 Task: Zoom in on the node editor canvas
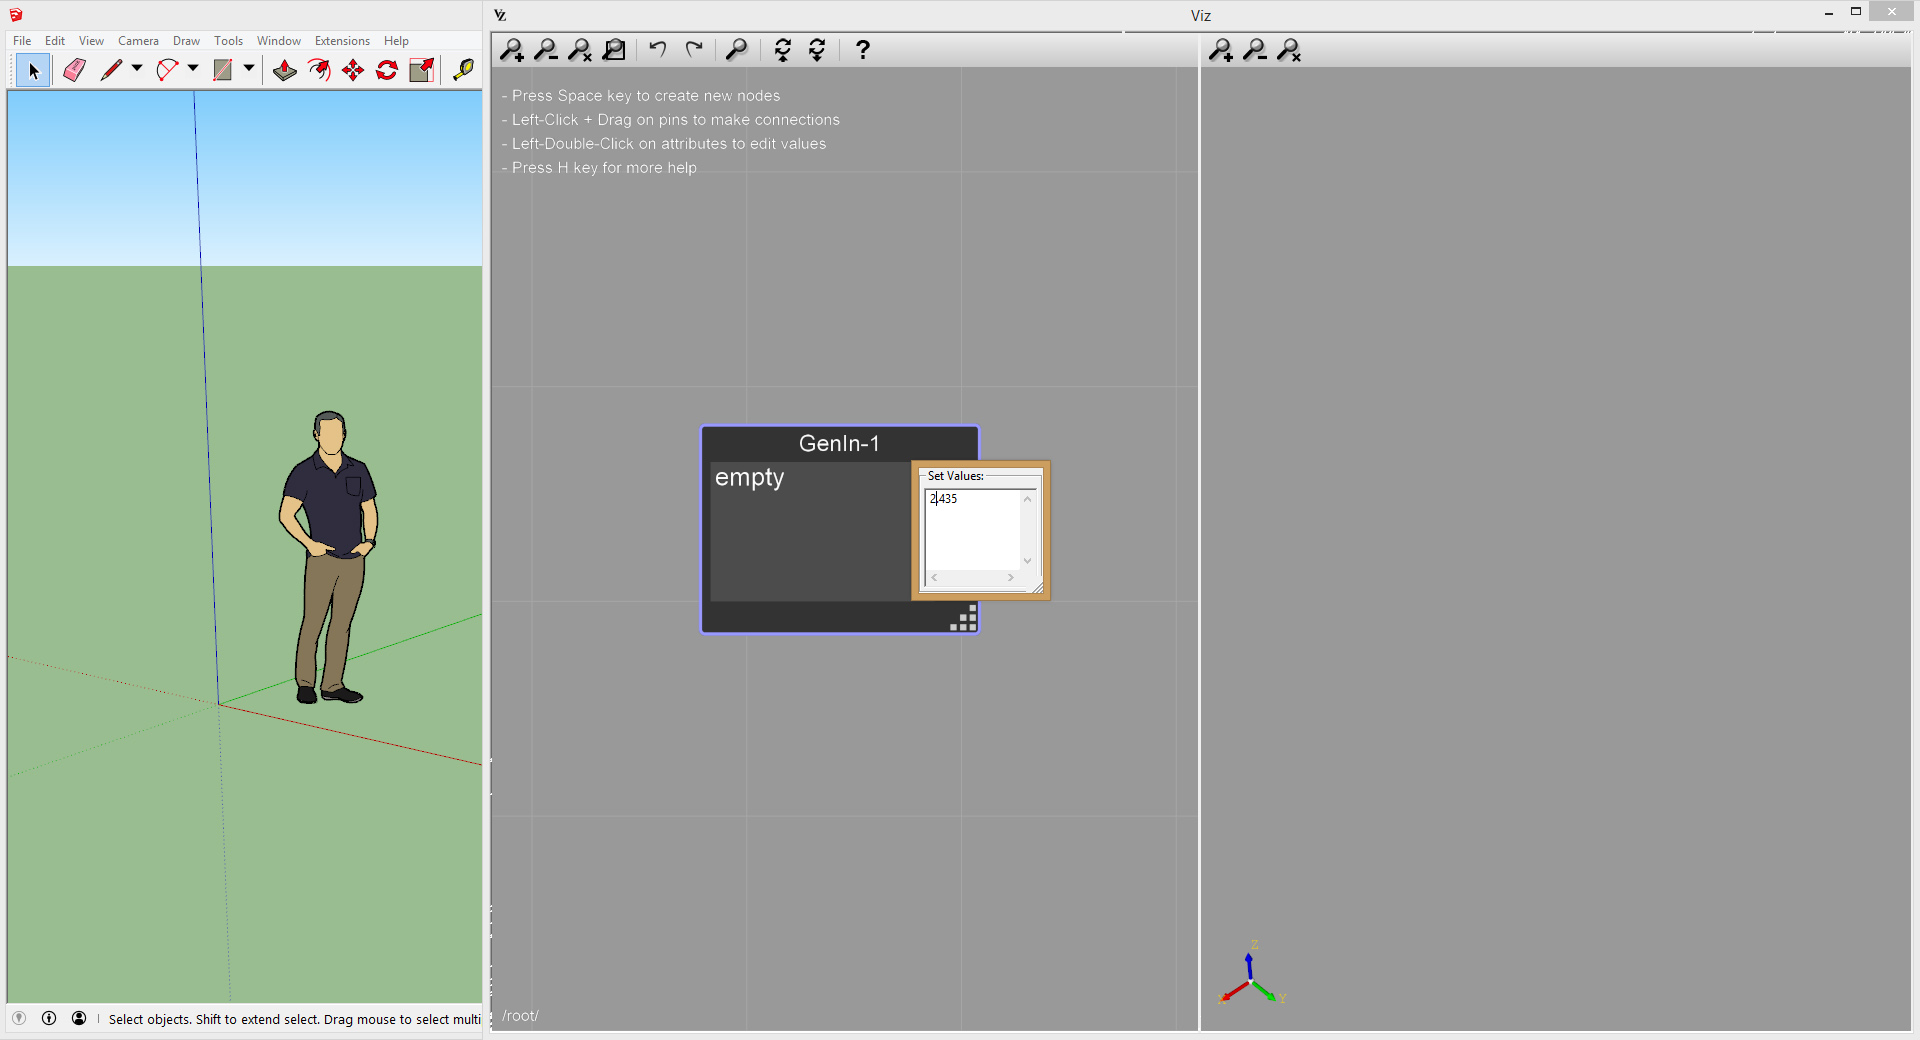click(512, 50)
